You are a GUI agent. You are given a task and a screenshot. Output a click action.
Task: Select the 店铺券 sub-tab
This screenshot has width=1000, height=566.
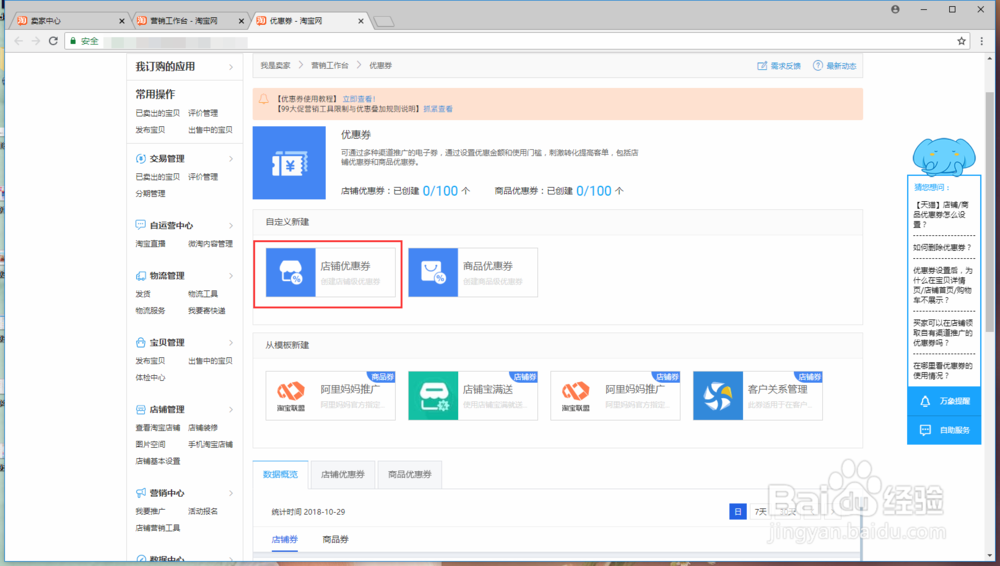point(284,539)
